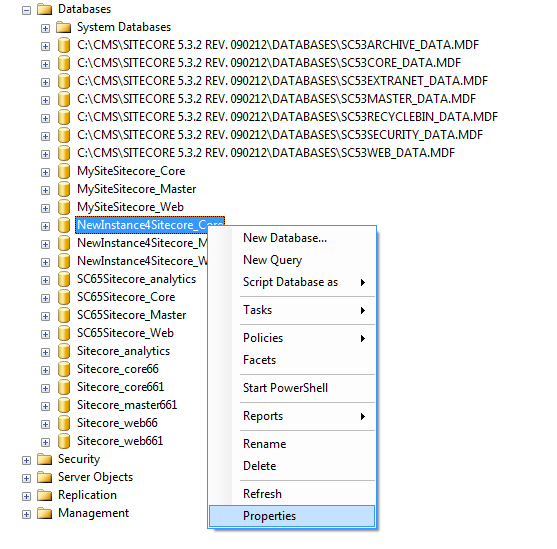Click database icon for SC53ARCHIVE_DATA.MDF
557x549 pixels.
click(64, 45)
